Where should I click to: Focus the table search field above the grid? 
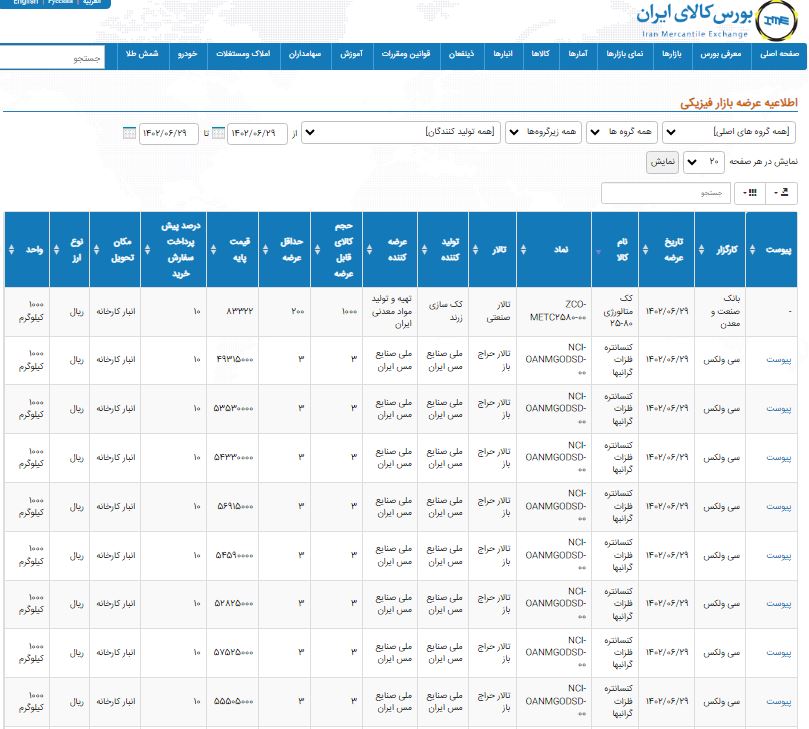point(666,193)
